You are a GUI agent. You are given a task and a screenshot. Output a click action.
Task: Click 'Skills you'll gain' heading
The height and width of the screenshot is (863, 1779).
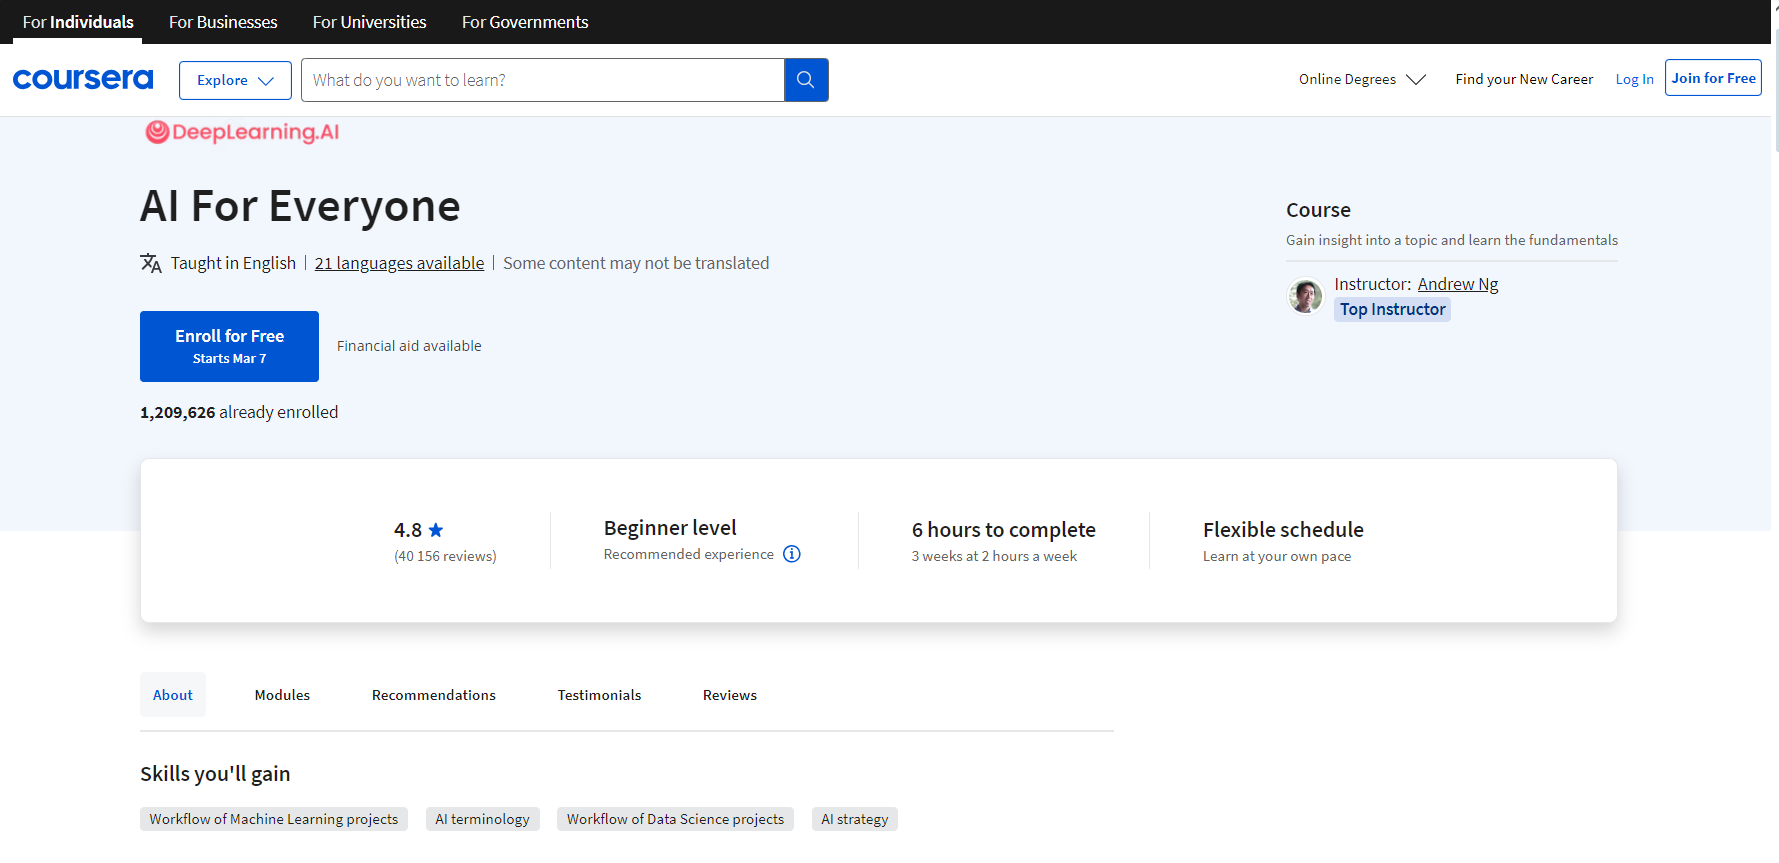(x=215, y=774)
